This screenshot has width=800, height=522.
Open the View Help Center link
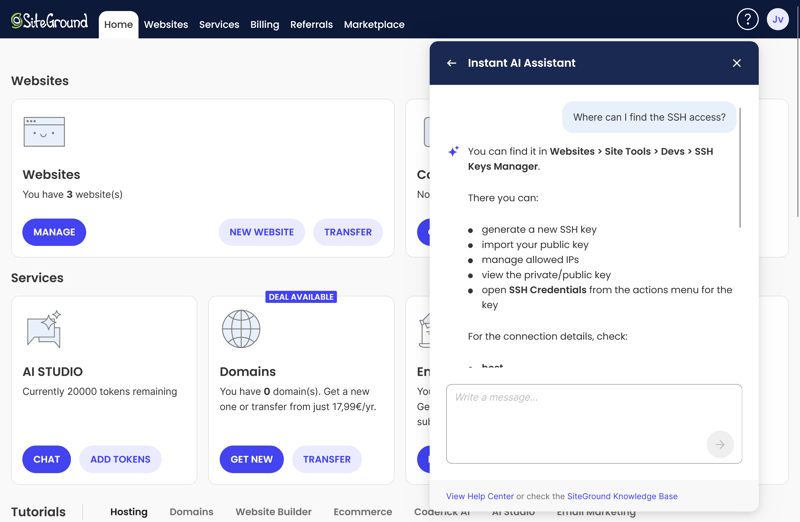point(480,496)
